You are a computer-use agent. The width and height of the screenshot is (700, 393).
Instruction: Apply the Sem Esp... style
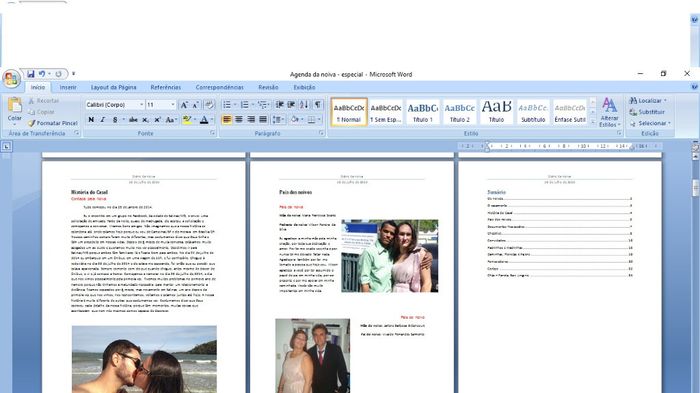[386, 112]
